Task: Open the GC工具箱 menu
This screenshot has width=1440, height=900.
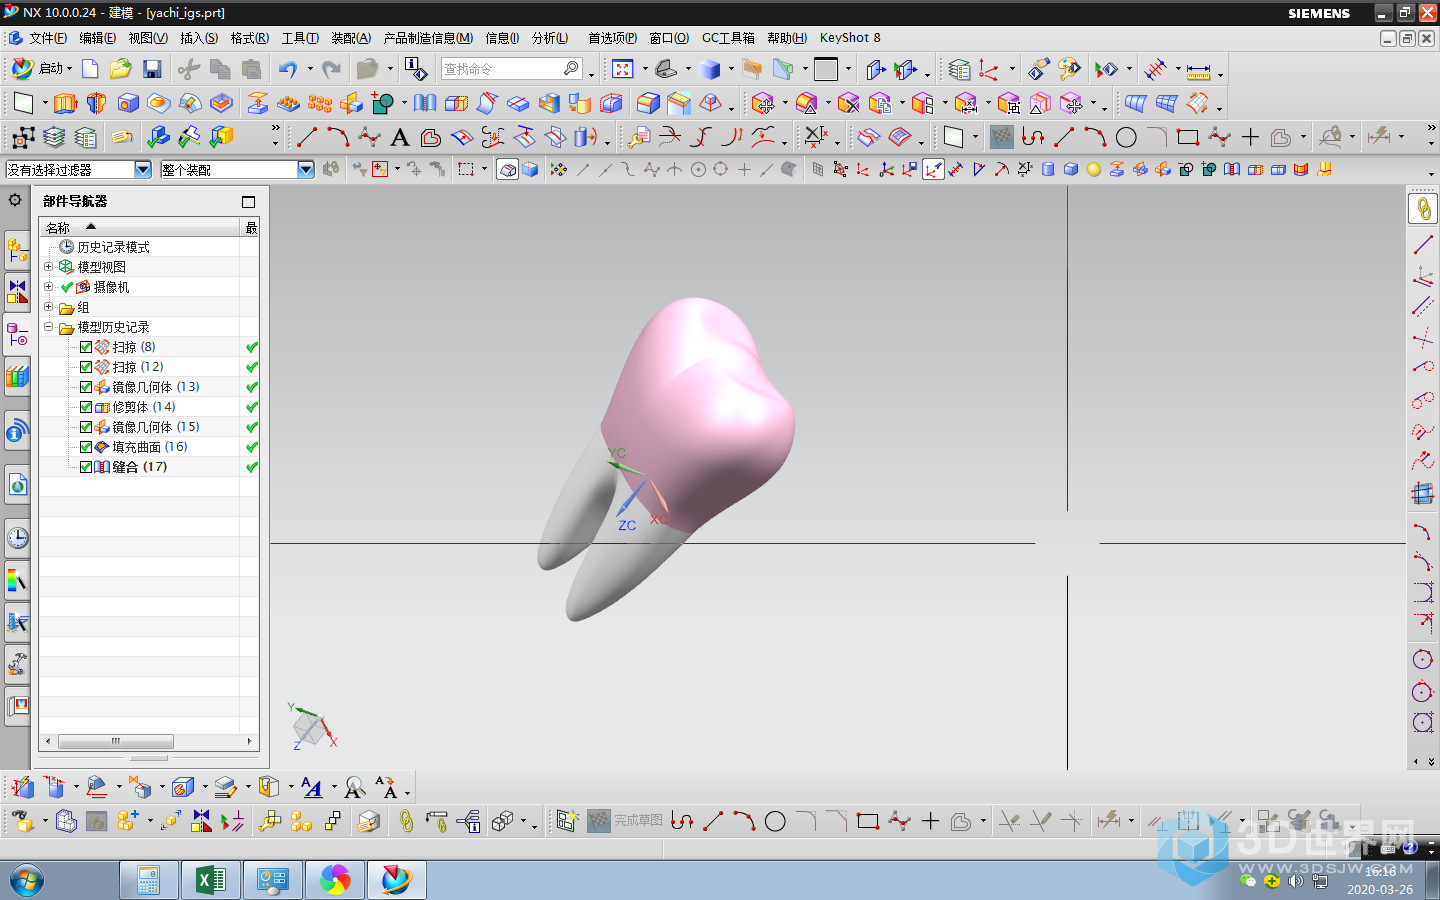Action: pos(728,38)
